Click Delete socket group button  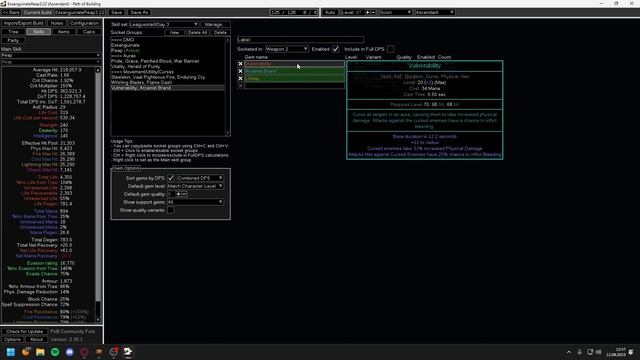tap(220, 32)
